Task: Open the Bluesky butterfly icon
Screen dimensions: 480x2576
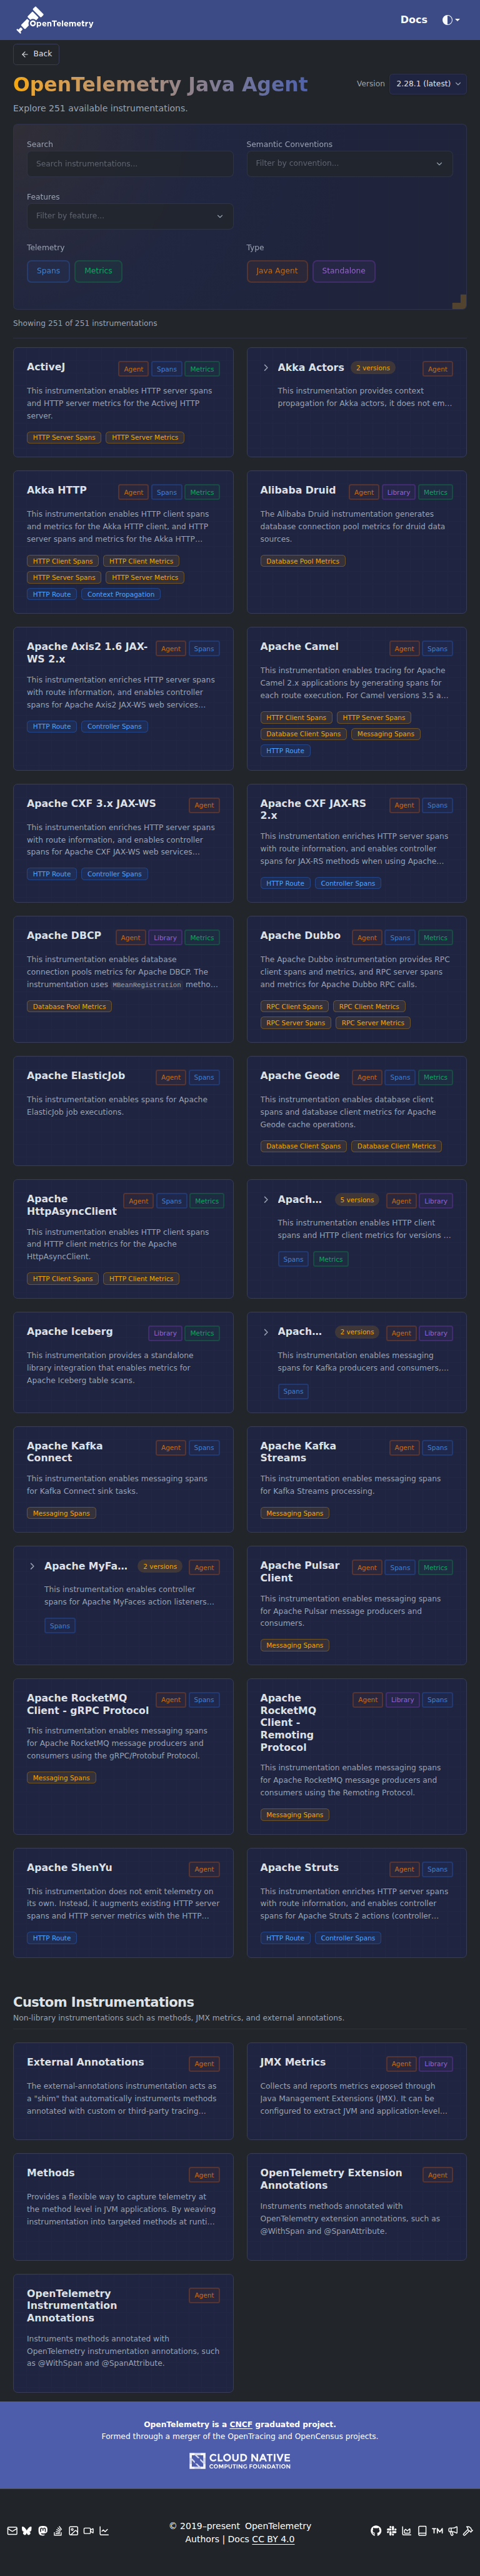Action: [27, 2531]
